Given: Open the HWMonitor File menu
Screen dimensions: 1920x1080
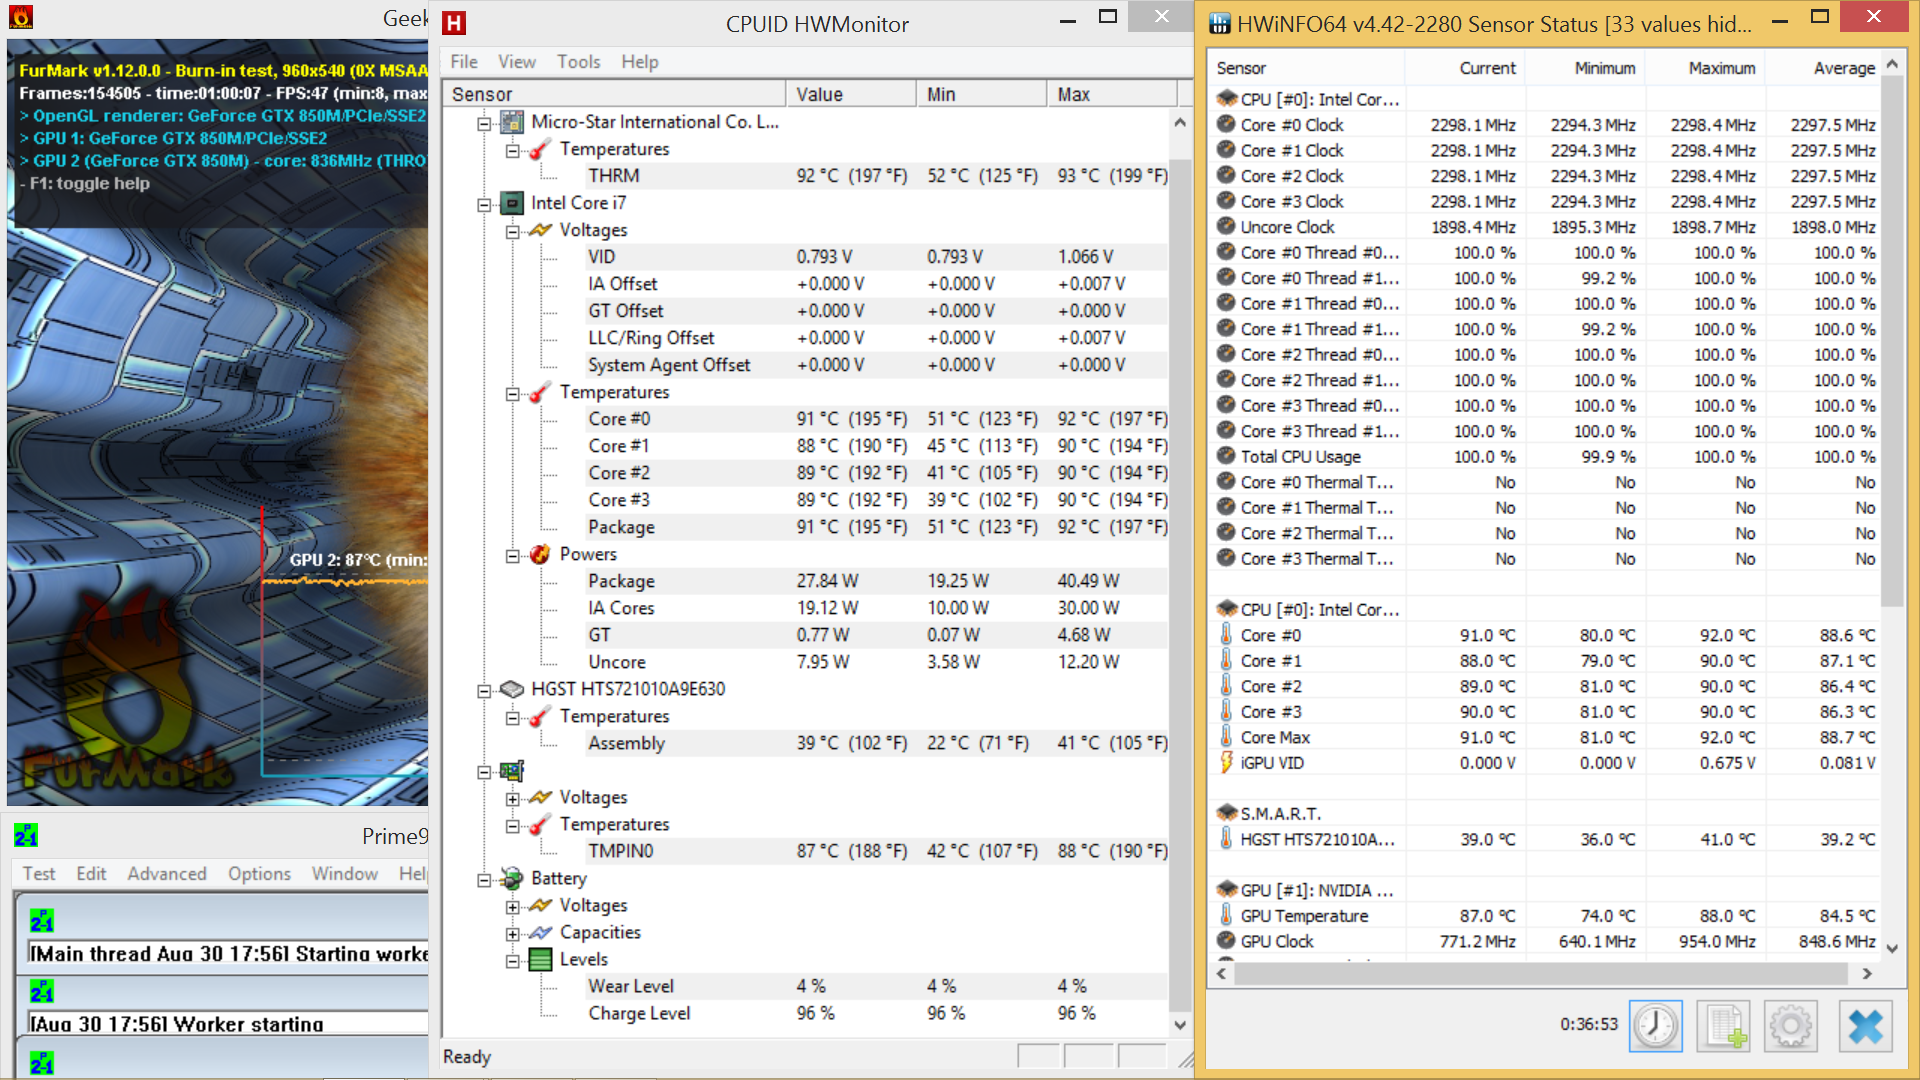Looking at the screenshot, I should click(x=464, y=62).
